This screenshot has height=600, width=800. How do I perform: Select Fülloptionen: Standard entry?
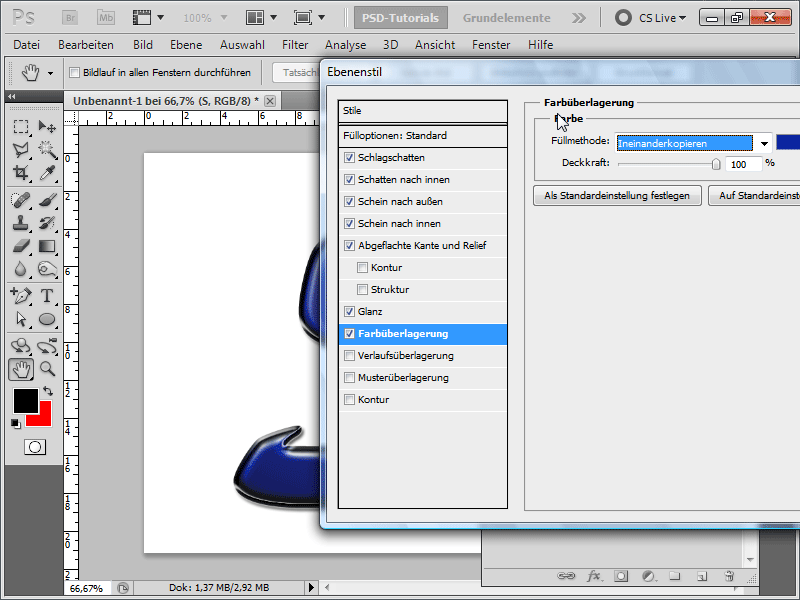423,136
